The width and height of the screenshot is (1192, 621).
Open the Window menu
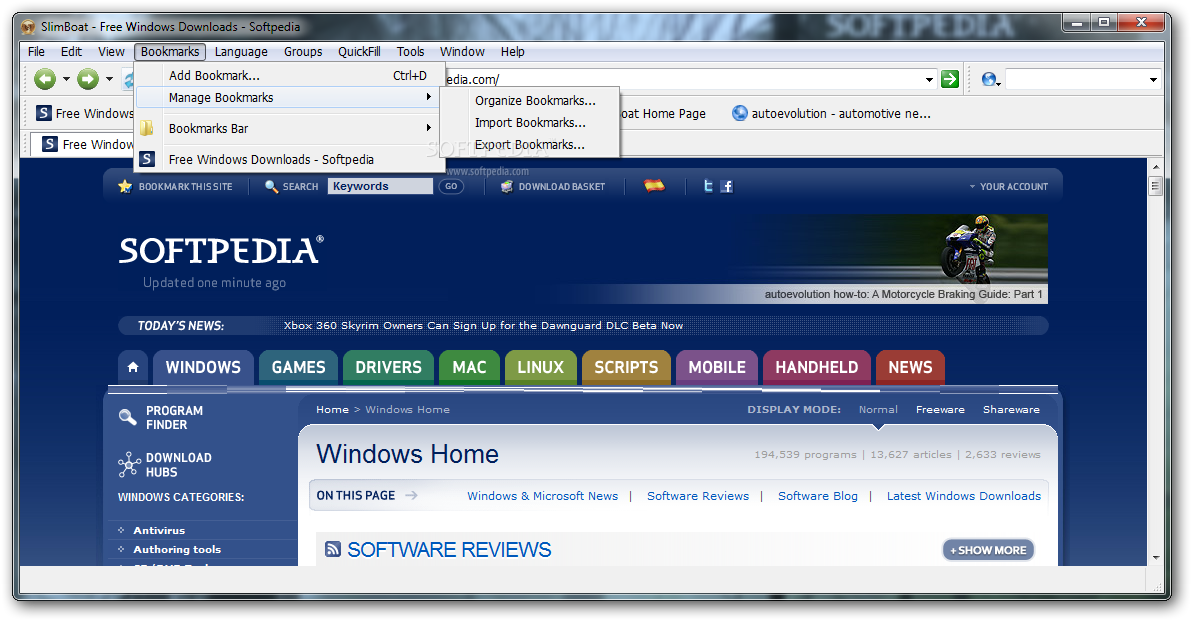(462, 52)
